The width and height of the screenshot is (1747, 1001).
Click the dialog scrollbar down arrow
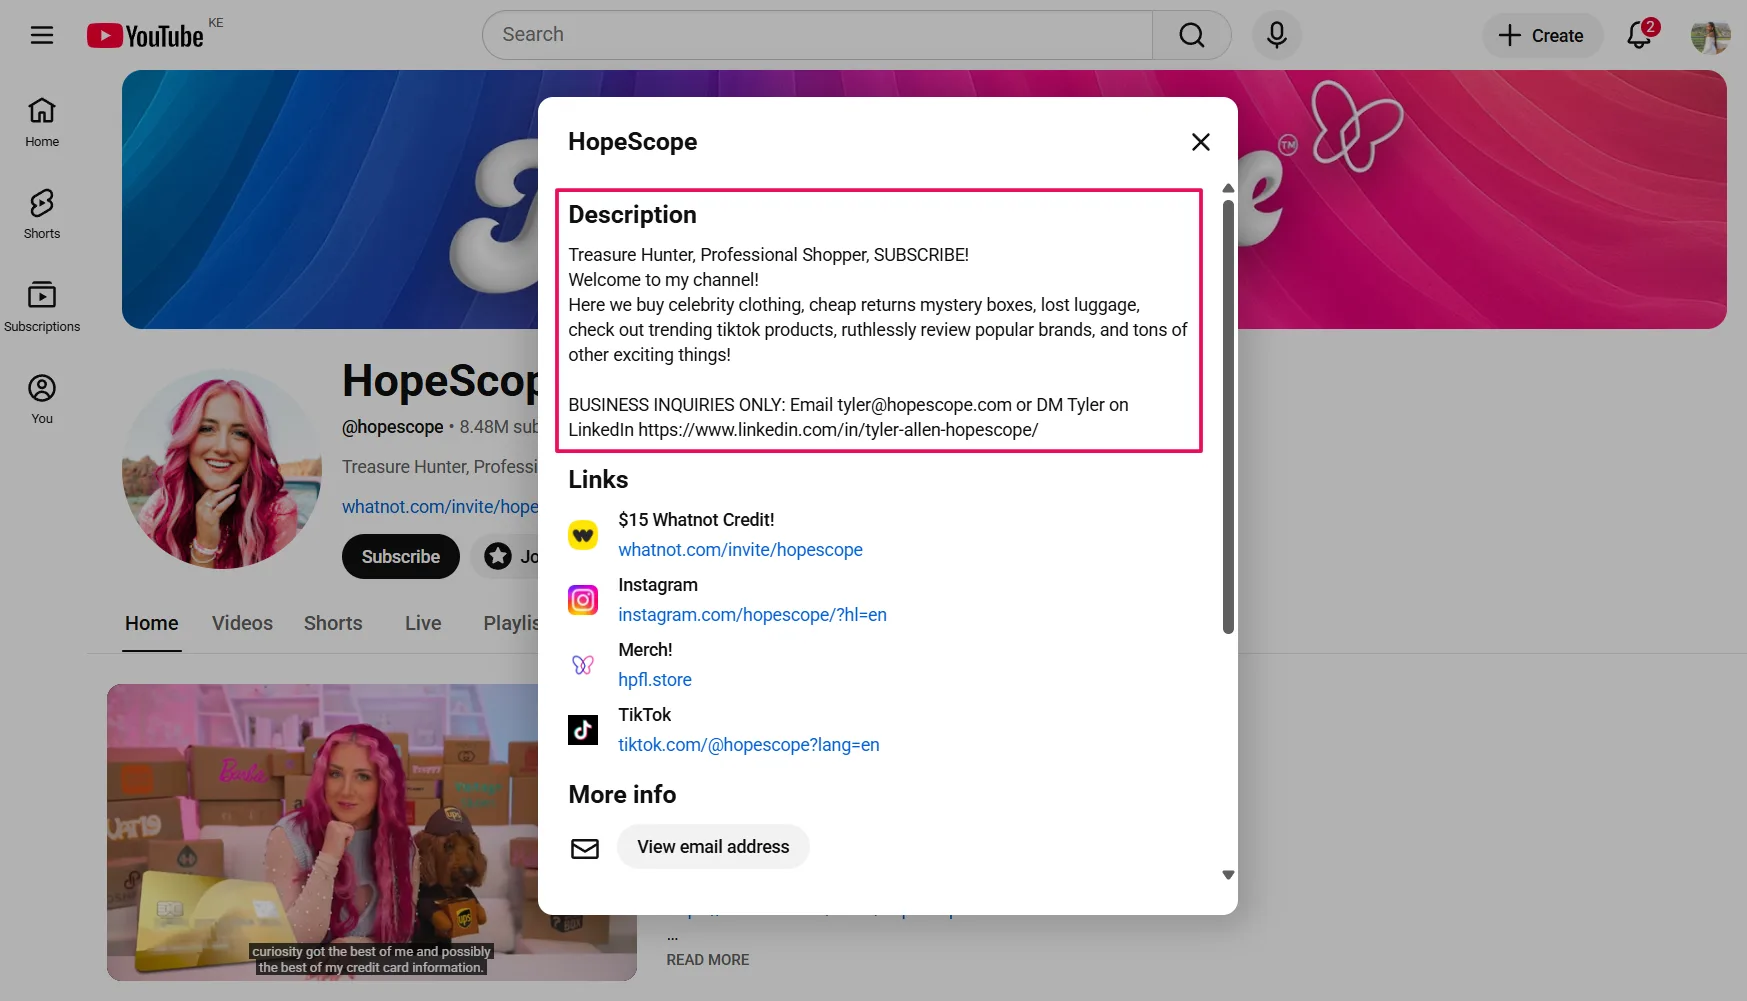1228,875
